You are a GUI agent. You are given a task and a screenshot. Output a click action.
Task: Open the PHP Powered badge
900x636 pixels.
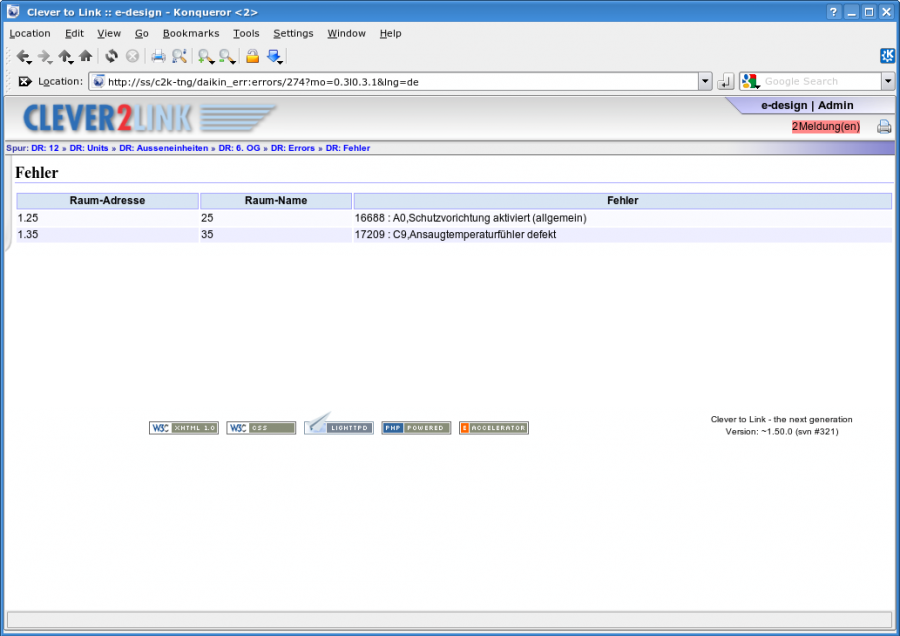pos(416,428)
